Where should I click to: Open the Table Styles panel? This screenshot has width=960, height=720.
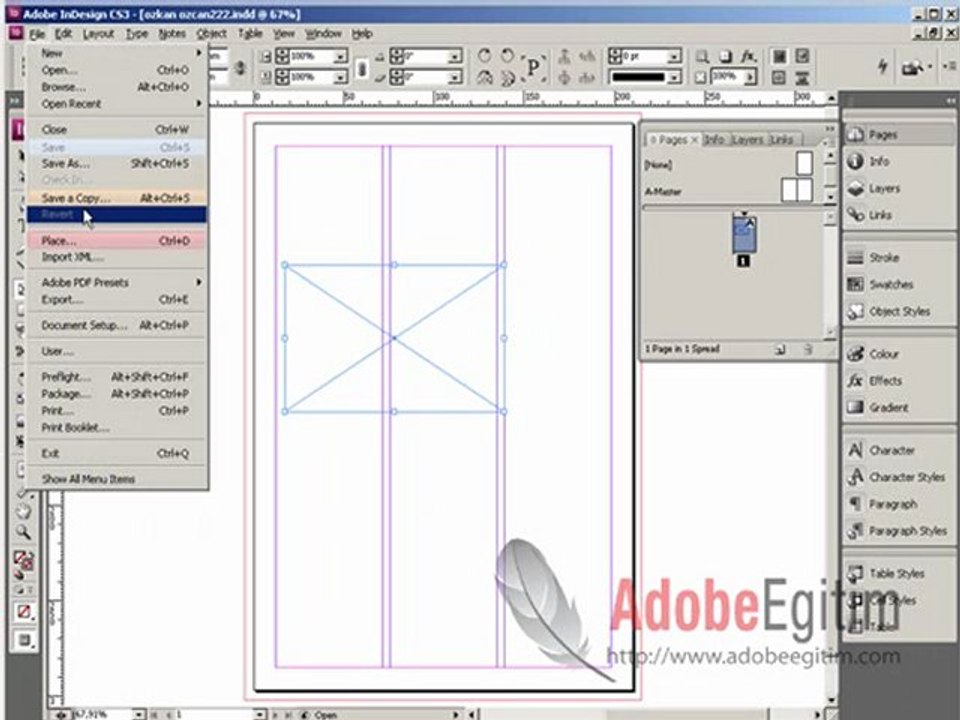[898, 574]
